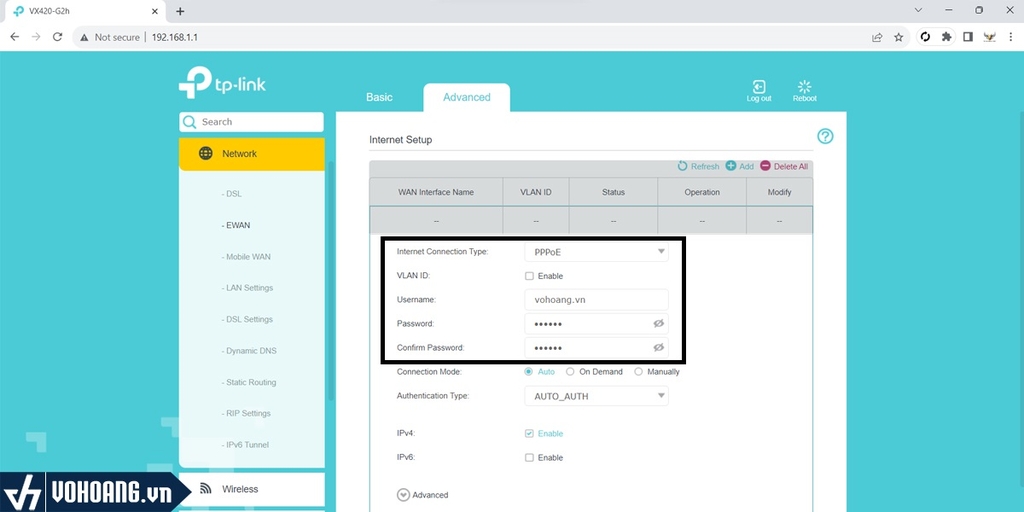Viewport: 1024px width, 512px height.
Task: Select On Demand connection mode
Action: point(570,372)
